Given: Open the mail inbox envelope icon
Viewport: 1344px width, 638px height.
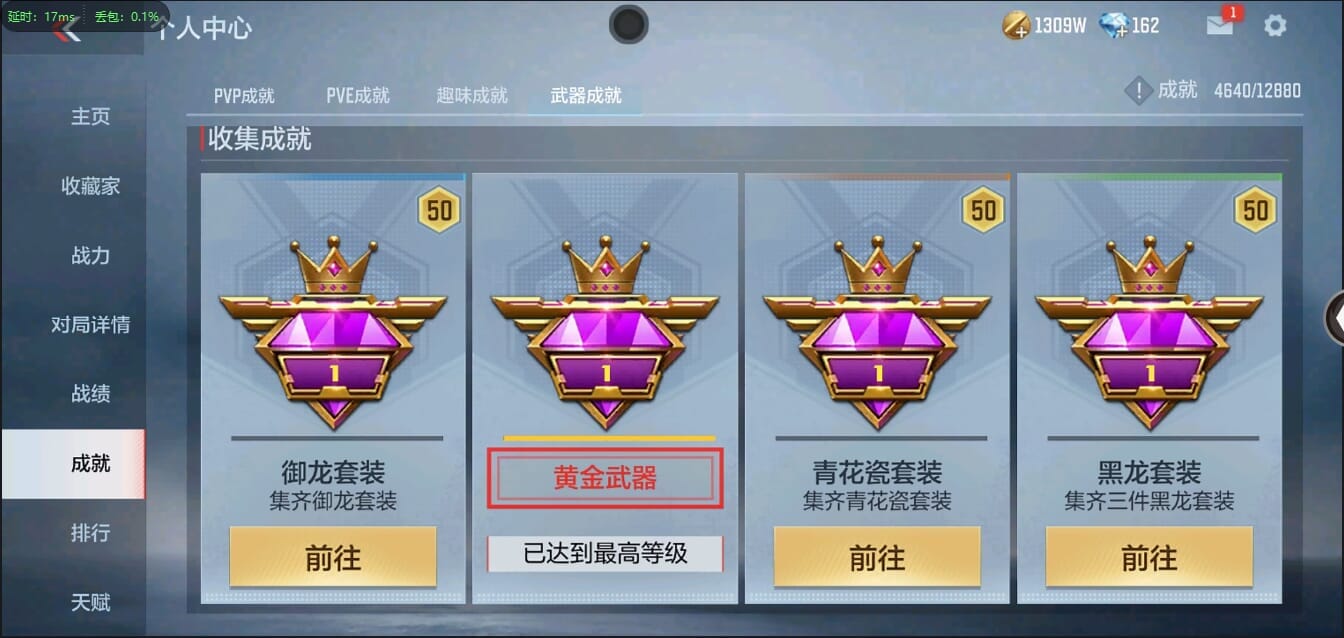Looking at the screenshot, I should click(x=1220, y=25).
